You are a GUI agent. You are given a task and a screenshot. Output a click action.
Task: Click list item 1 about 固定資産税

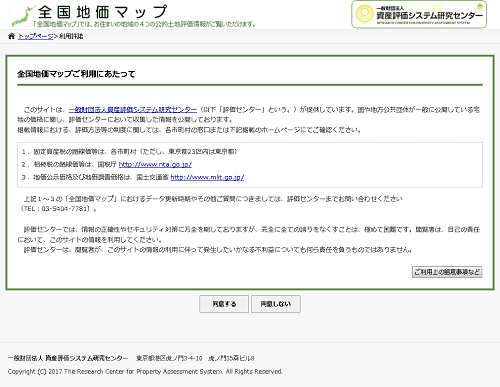(129, 152)
